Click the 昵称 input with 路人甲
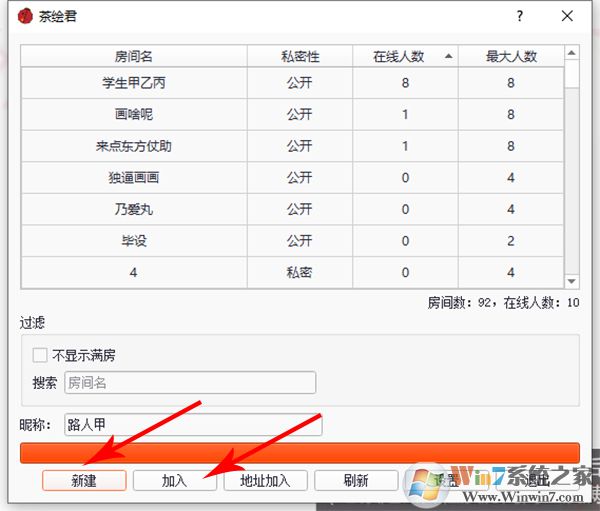Viewport: 600px width, 511px height. click(193, 424)
